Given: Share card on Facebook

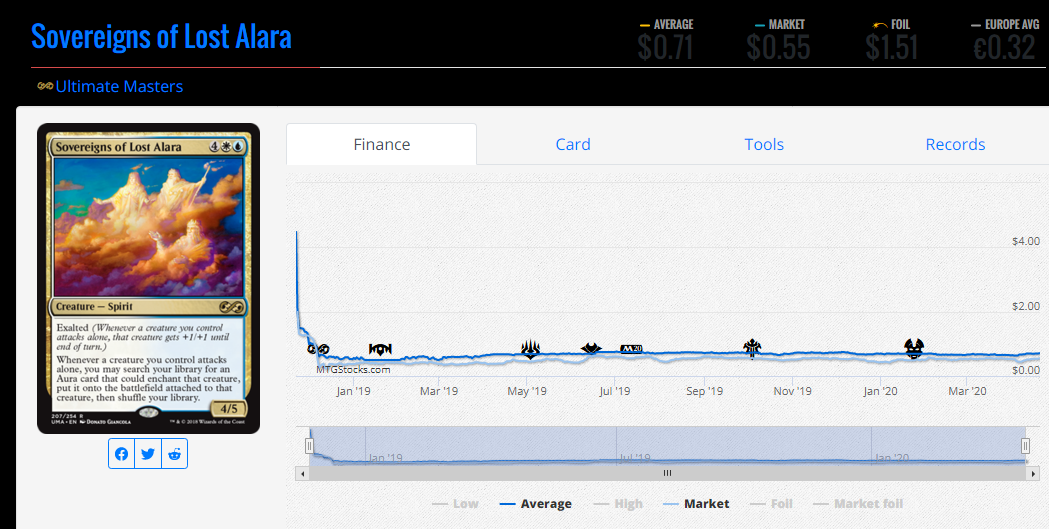Looking at the screenshot, I should click(122, 454).
